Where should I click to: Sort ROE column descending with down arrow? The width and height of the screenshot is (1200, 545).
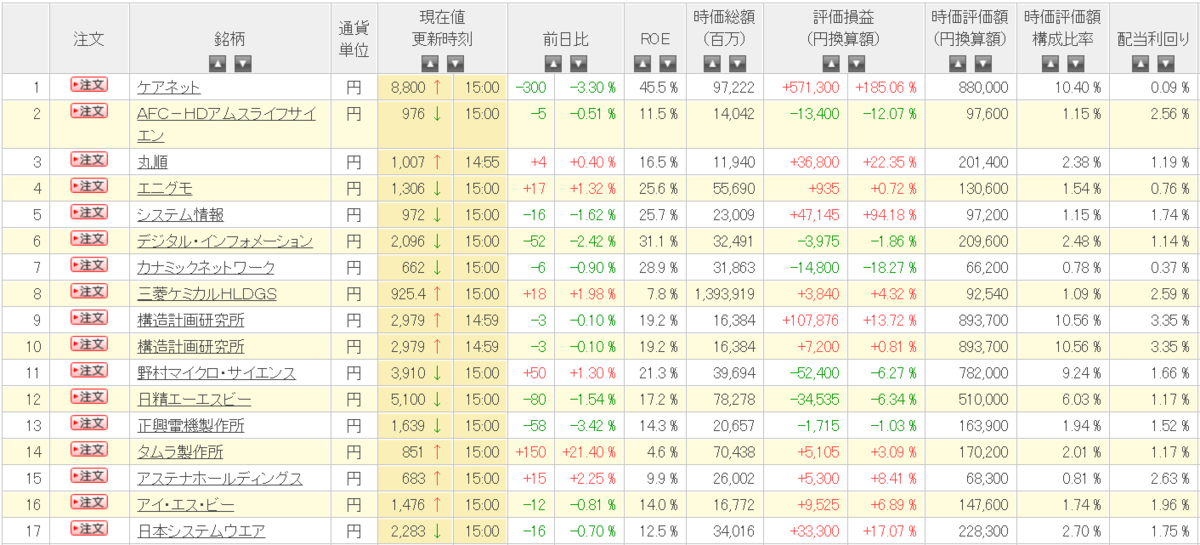coord(667,64)
